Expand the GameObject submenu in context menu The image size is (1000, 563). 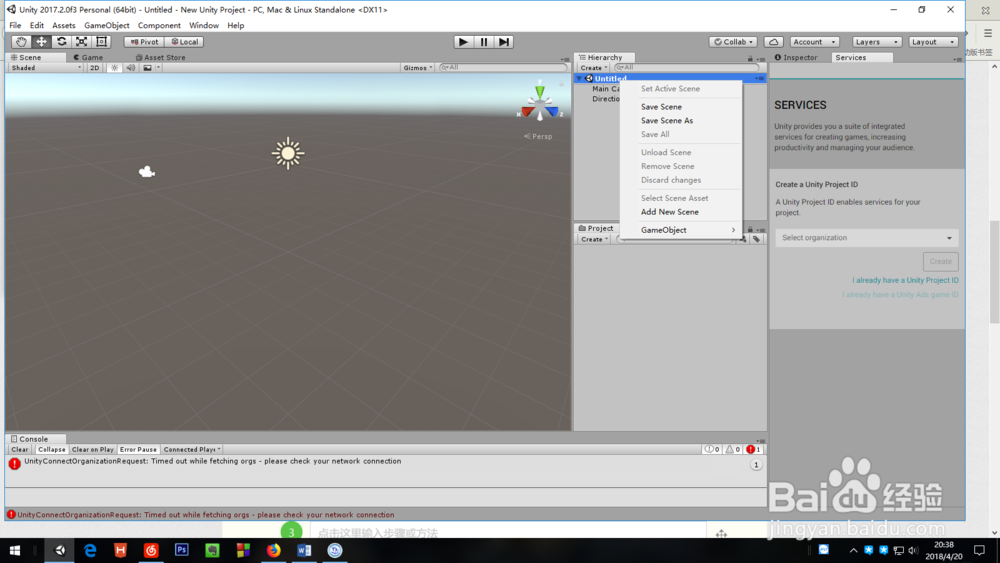[x=681, y=230]
